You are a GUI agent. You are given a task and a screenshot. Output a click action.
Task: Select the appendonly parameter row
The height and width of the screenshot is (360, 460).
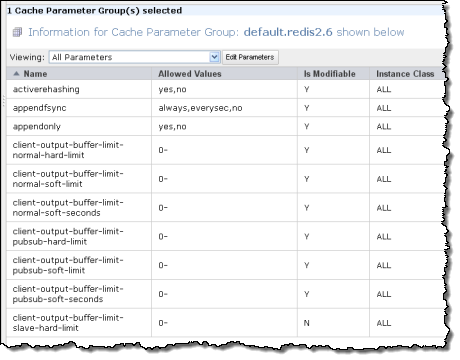[x=225, y=126]
